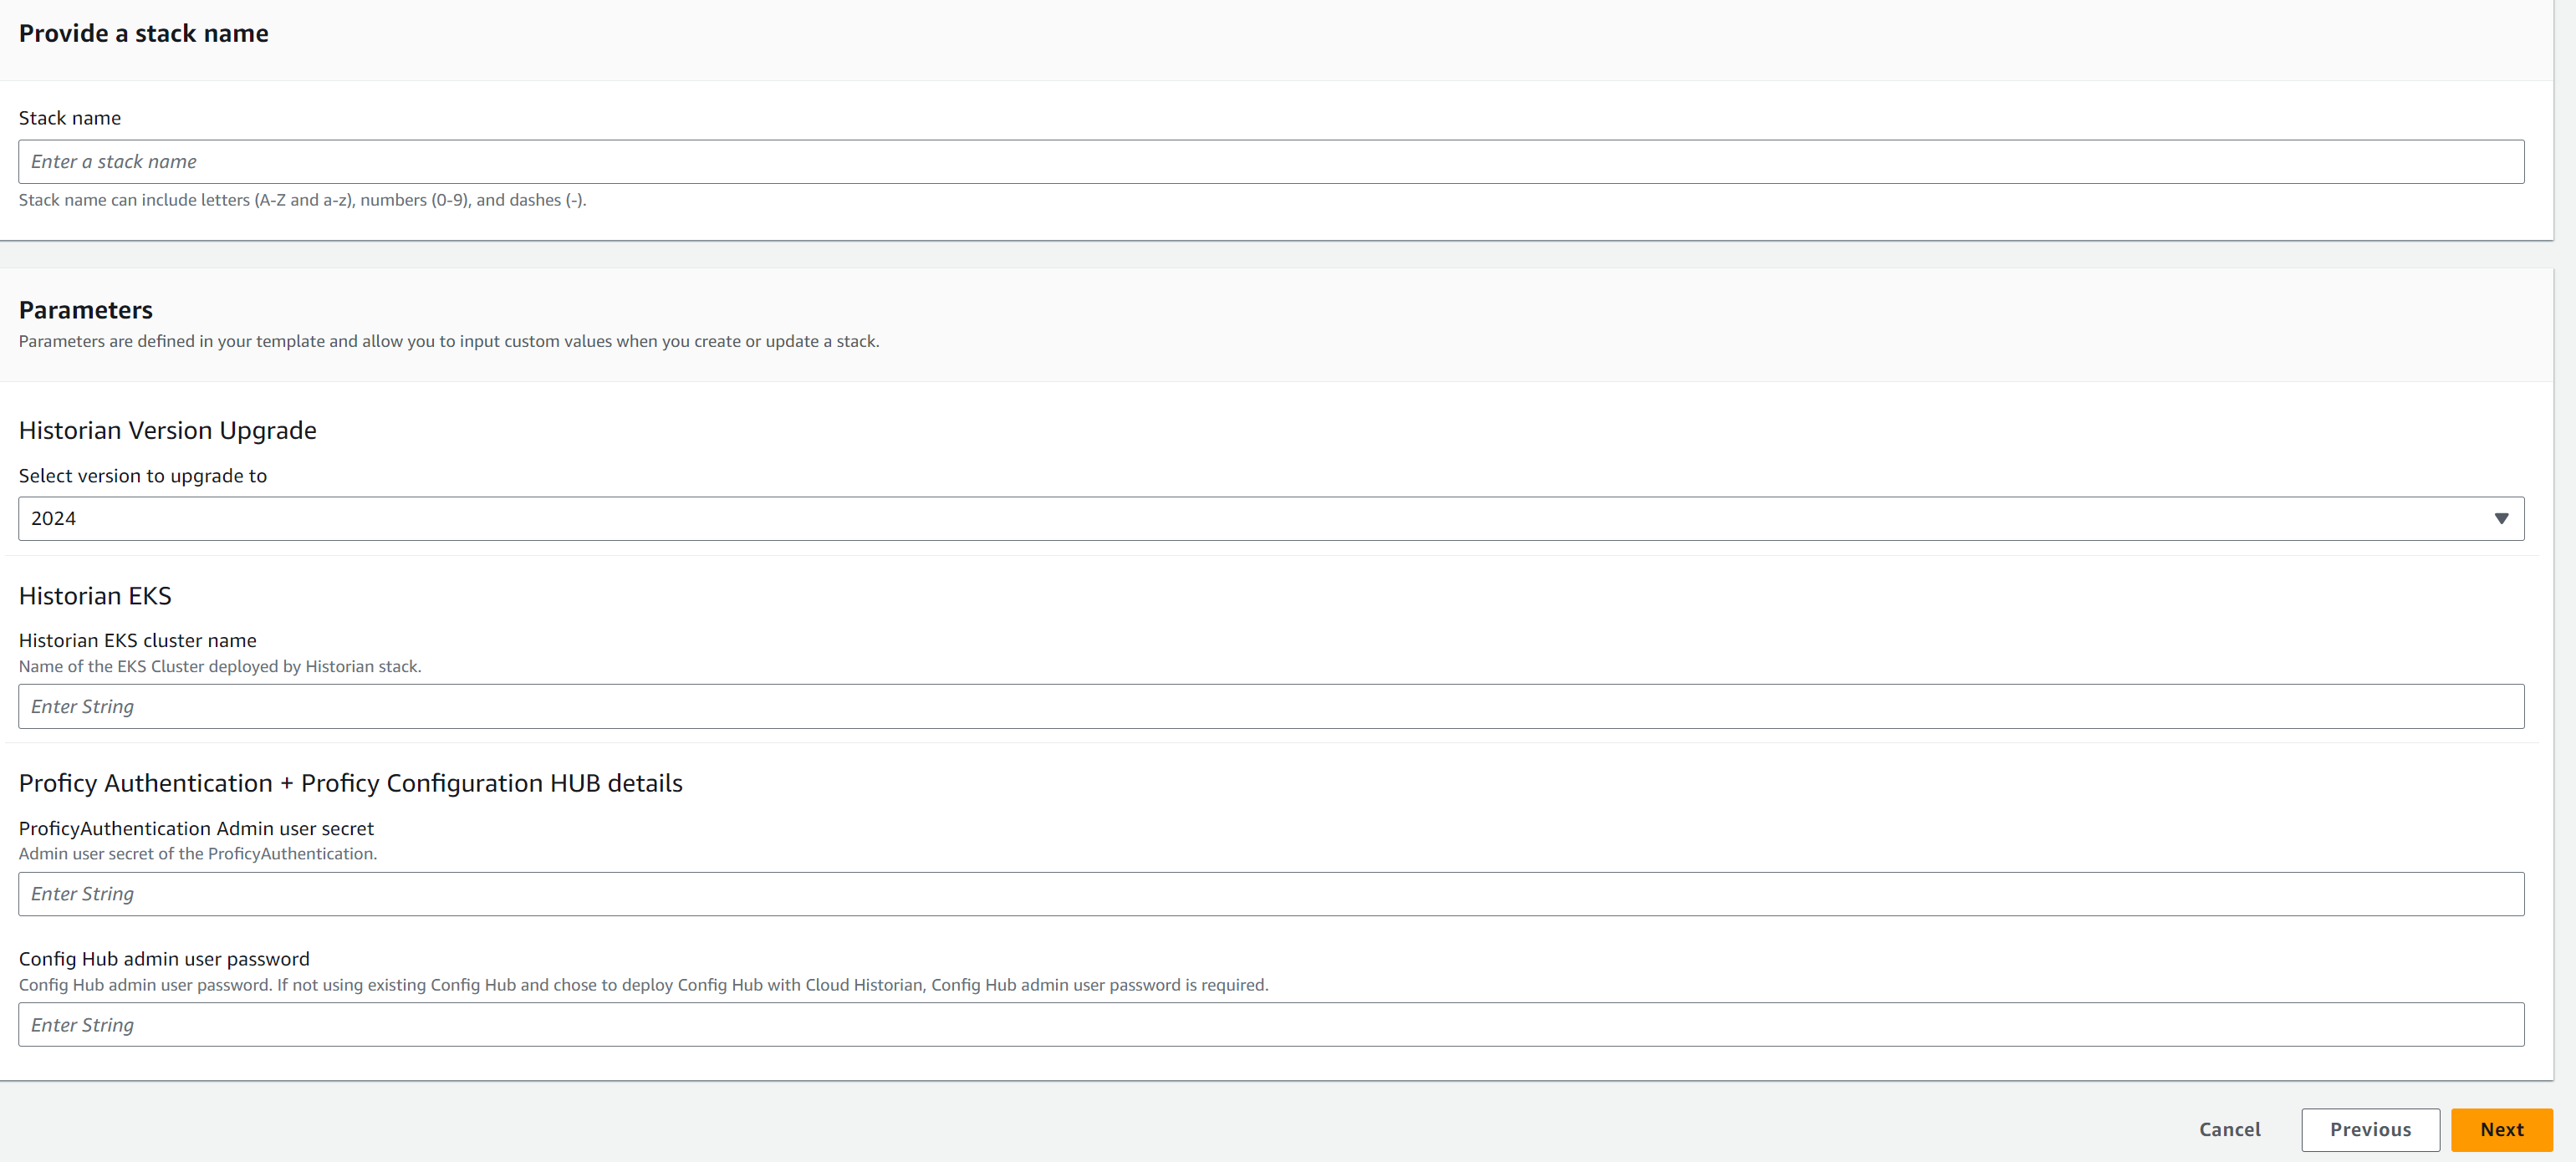Click the 'Provide a stack name' heading
The height and width of the screenshot is (1162, 2576).
pyautogui.click(x=144, y=34)
